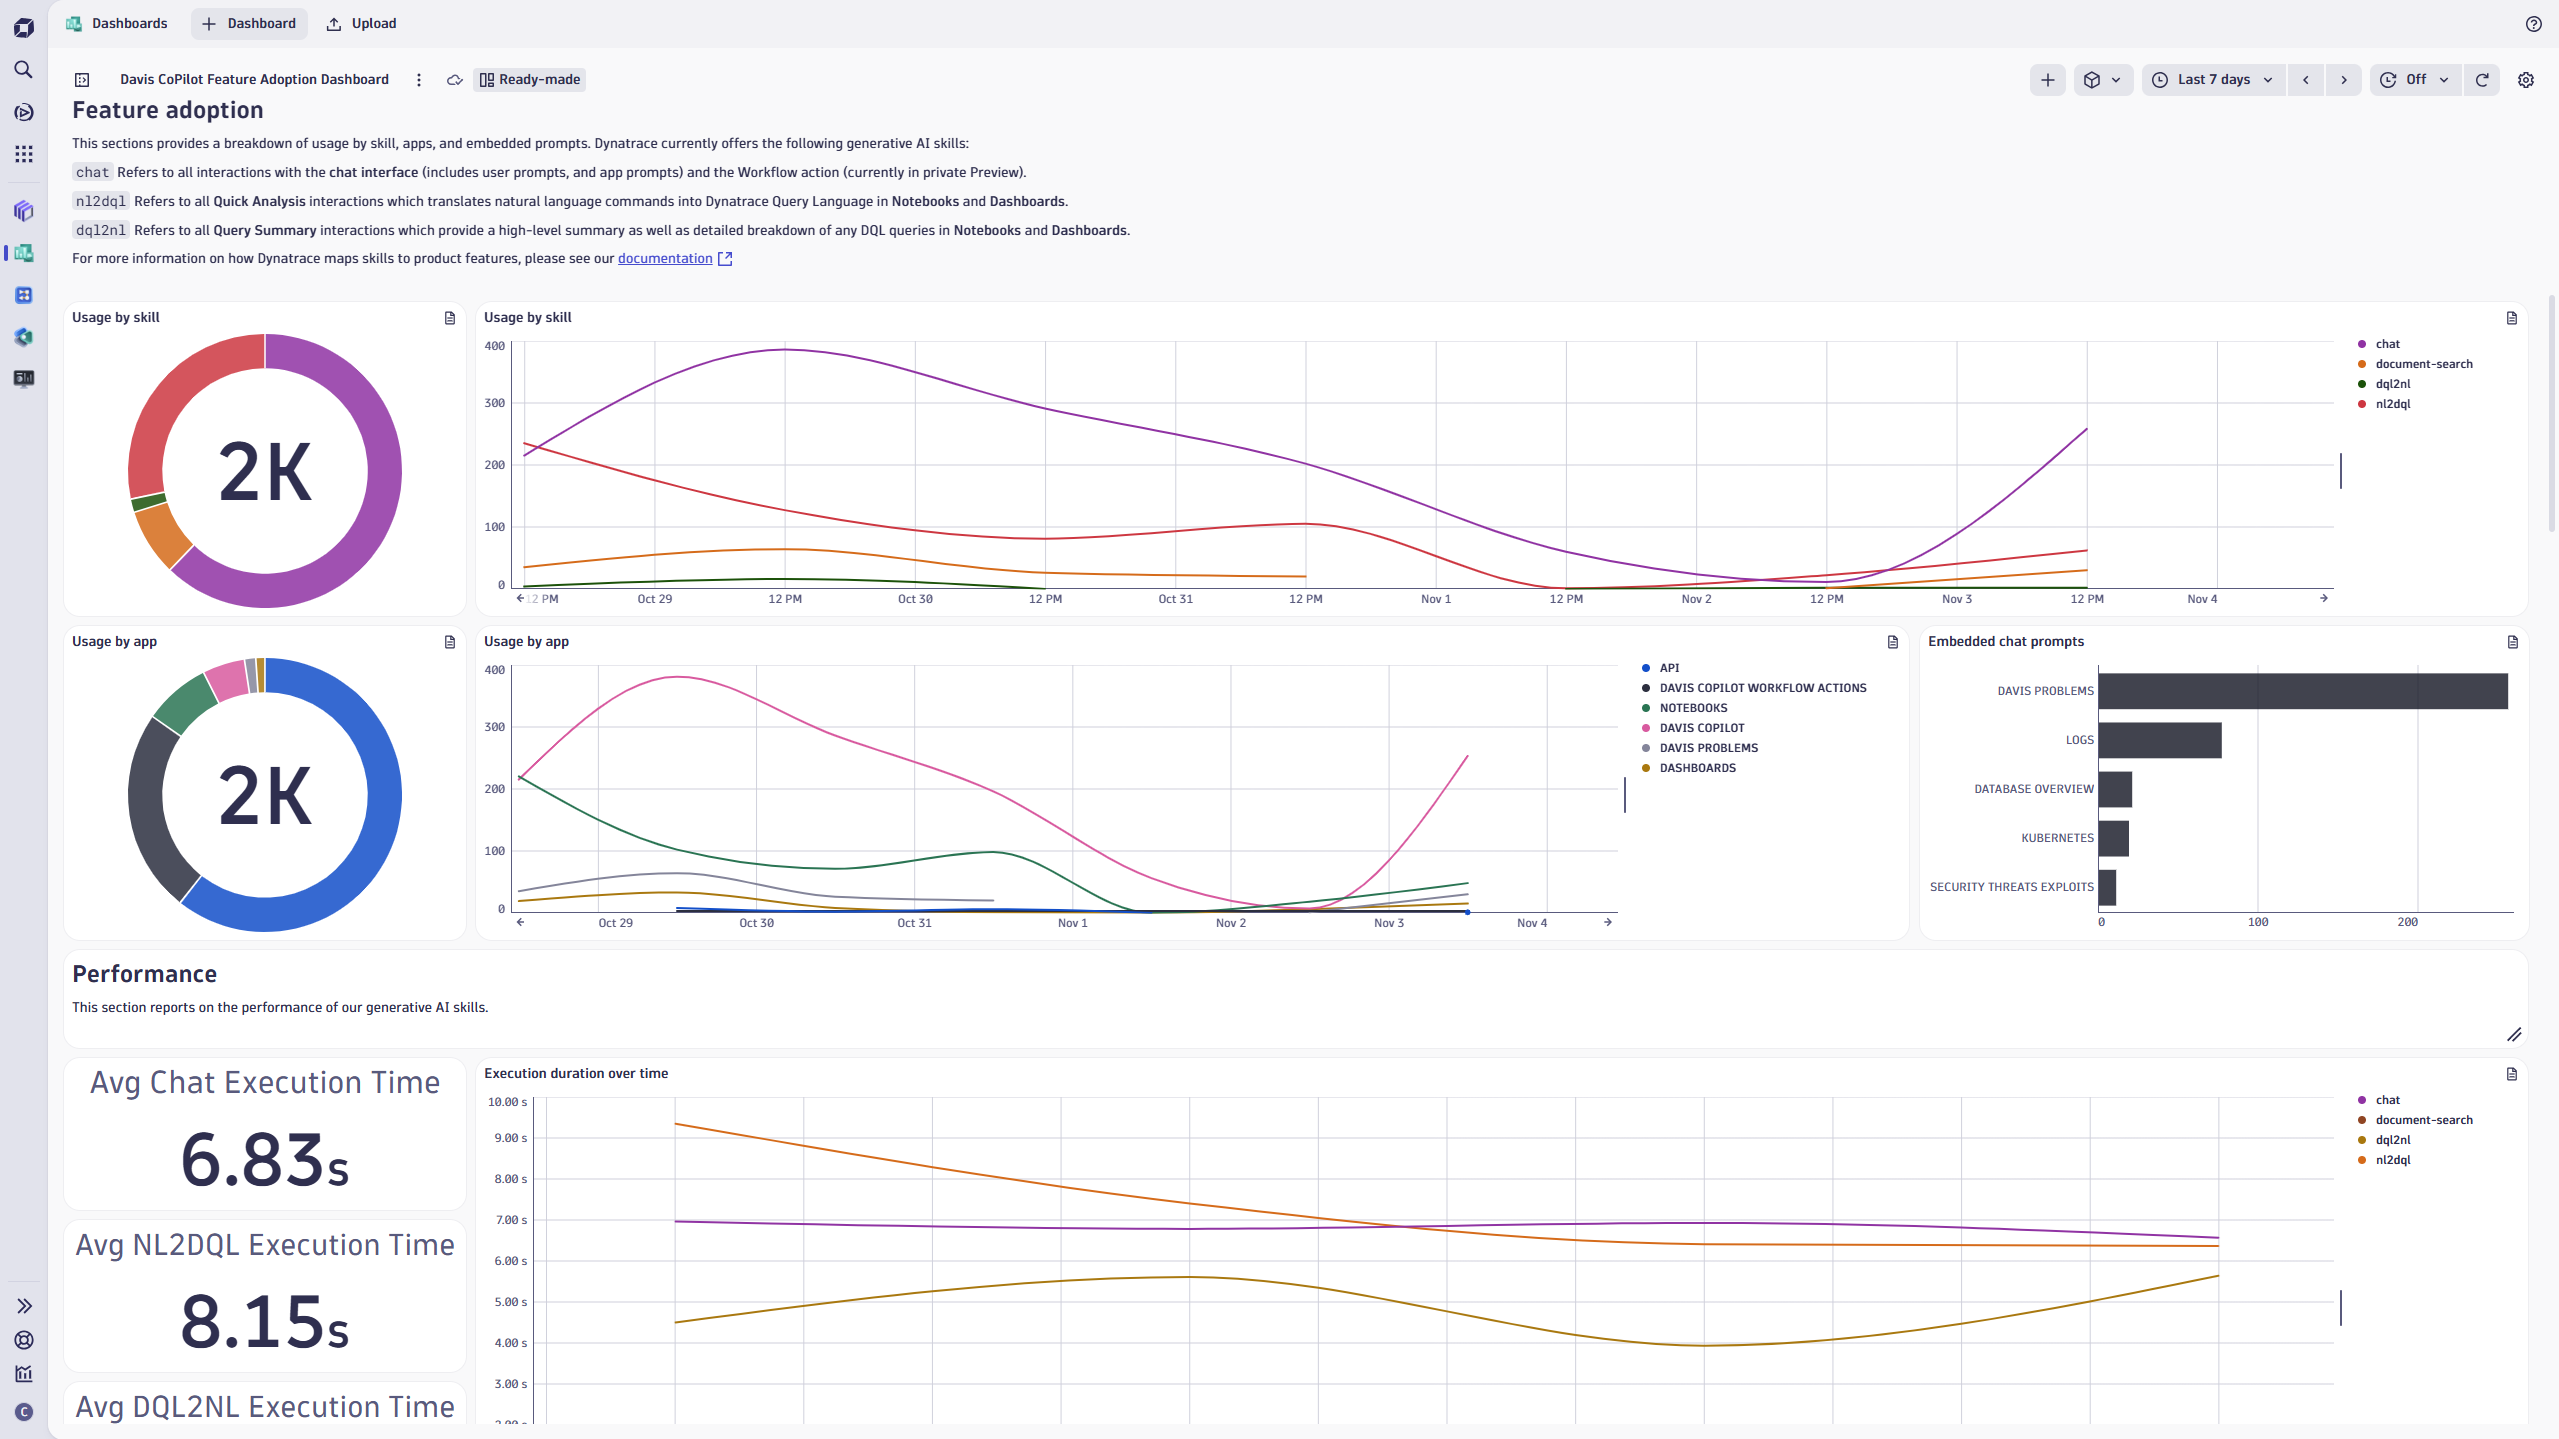Image resolution: width=2559 pixels, height=1439 pixels.
Task: Open the record details icon on Usage by skill
Action: [451, 317]
